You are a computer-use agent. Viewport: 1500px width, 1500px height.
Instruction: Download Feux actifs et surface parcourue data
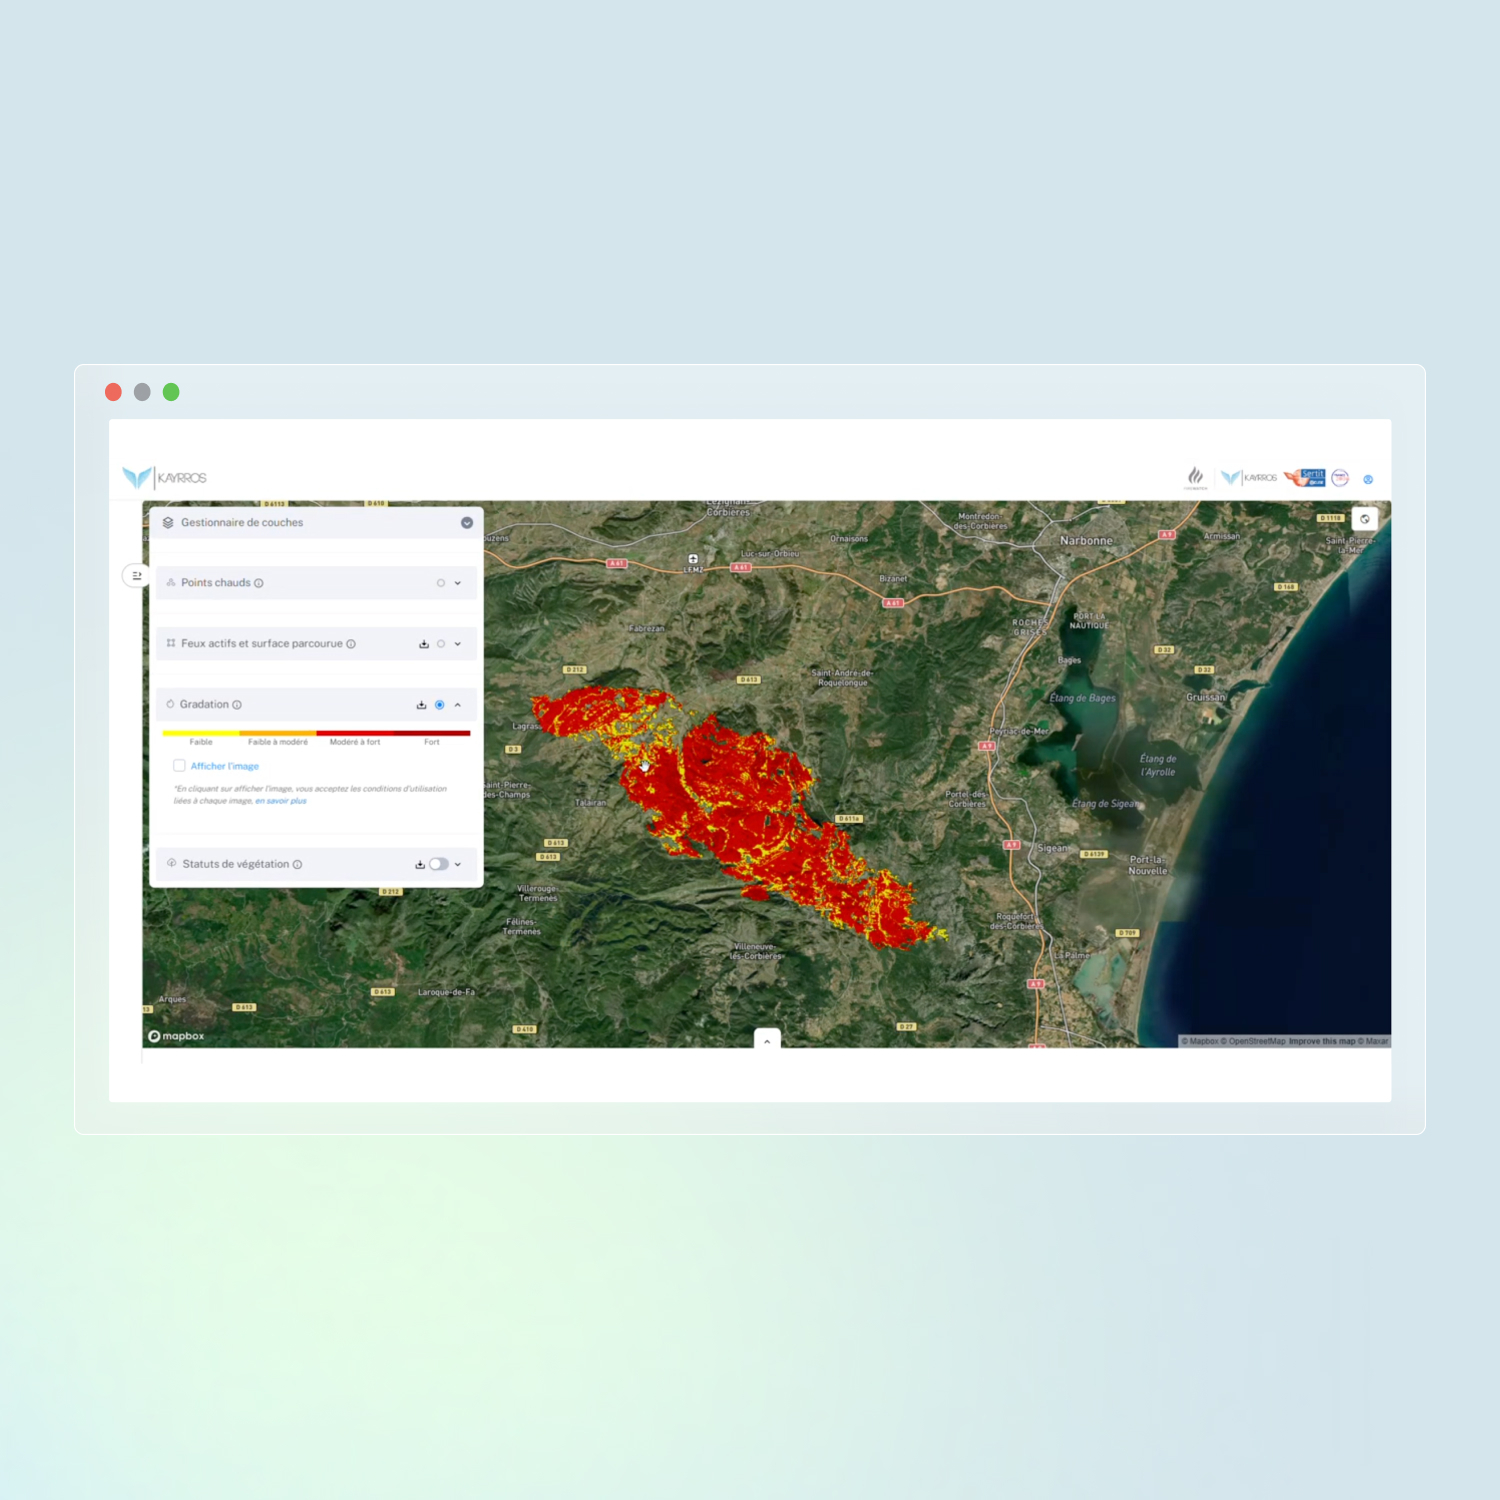point(424,644)
